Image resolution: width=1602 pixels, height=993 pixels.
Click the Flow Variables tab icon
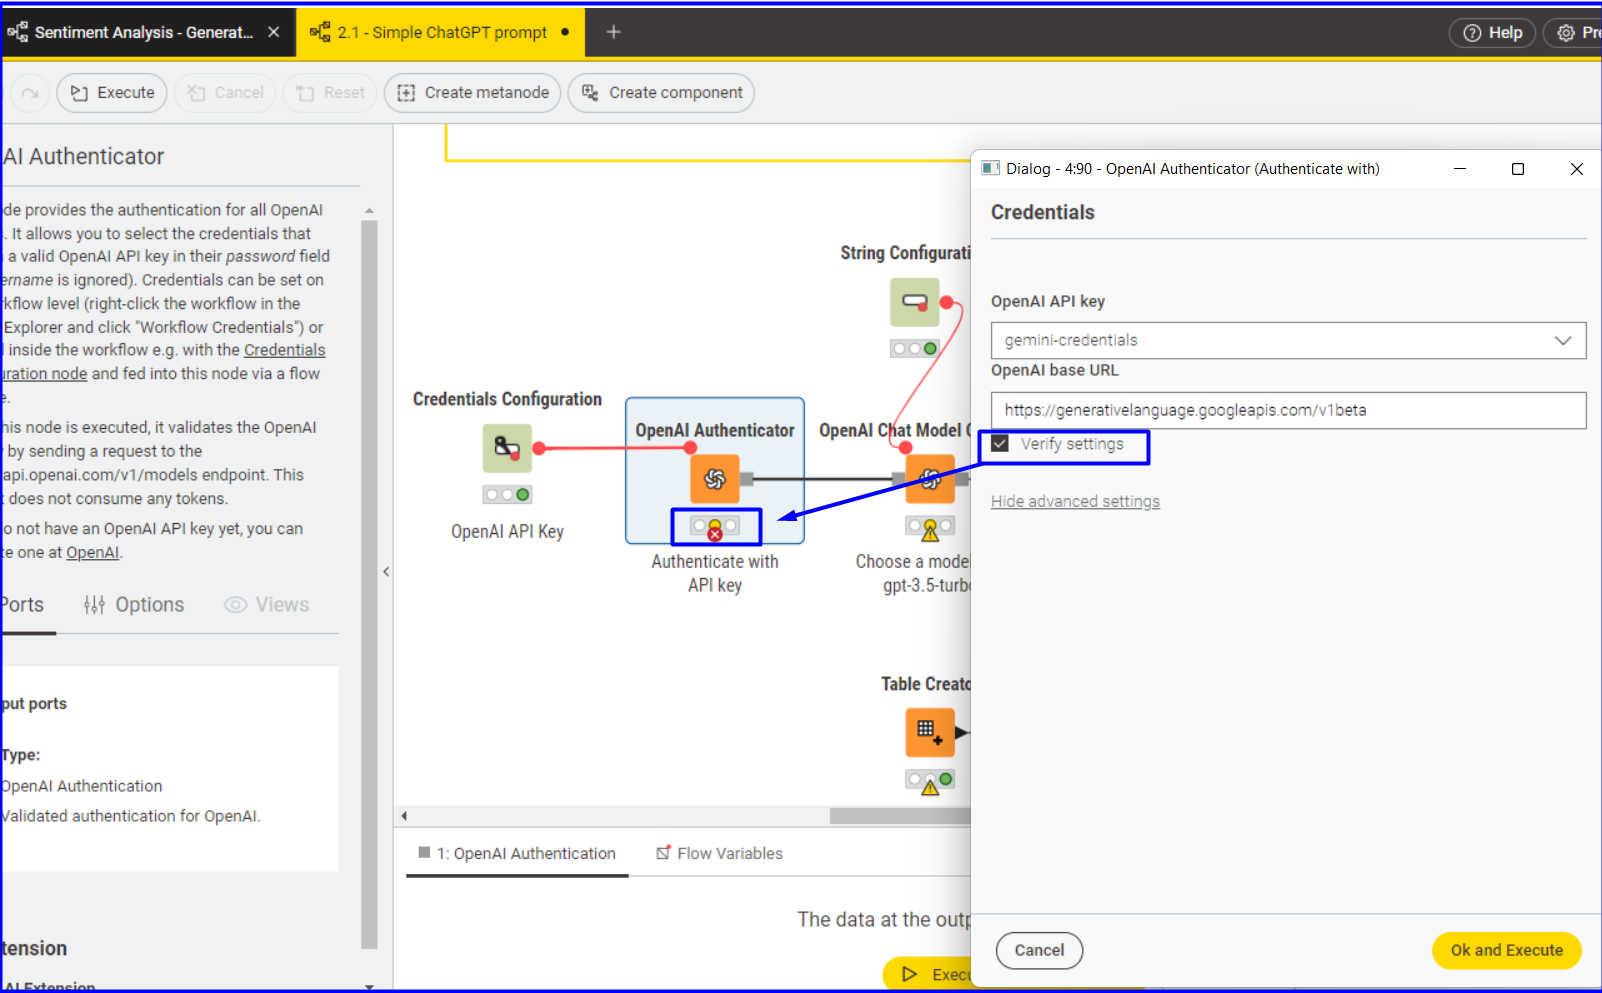point(663,853)
